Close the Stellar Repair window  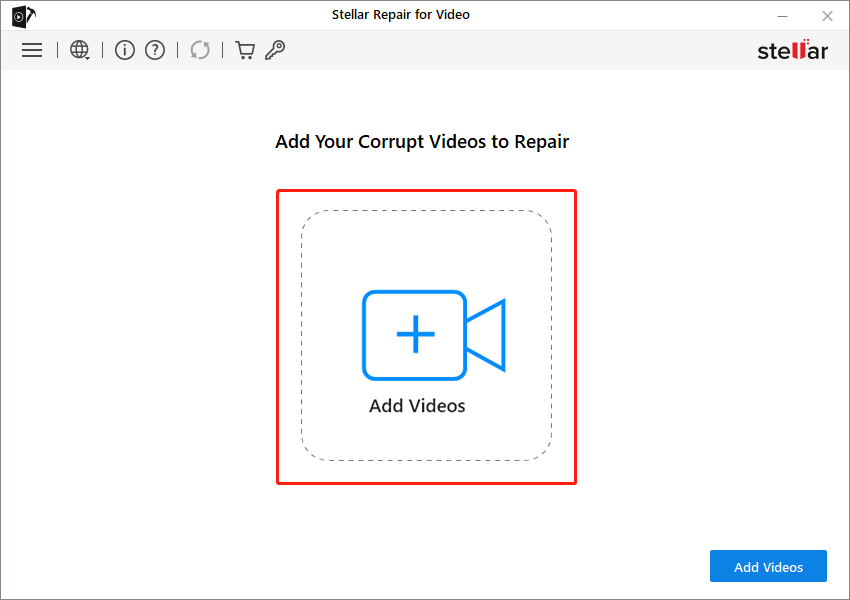click(x=827, y=16)
